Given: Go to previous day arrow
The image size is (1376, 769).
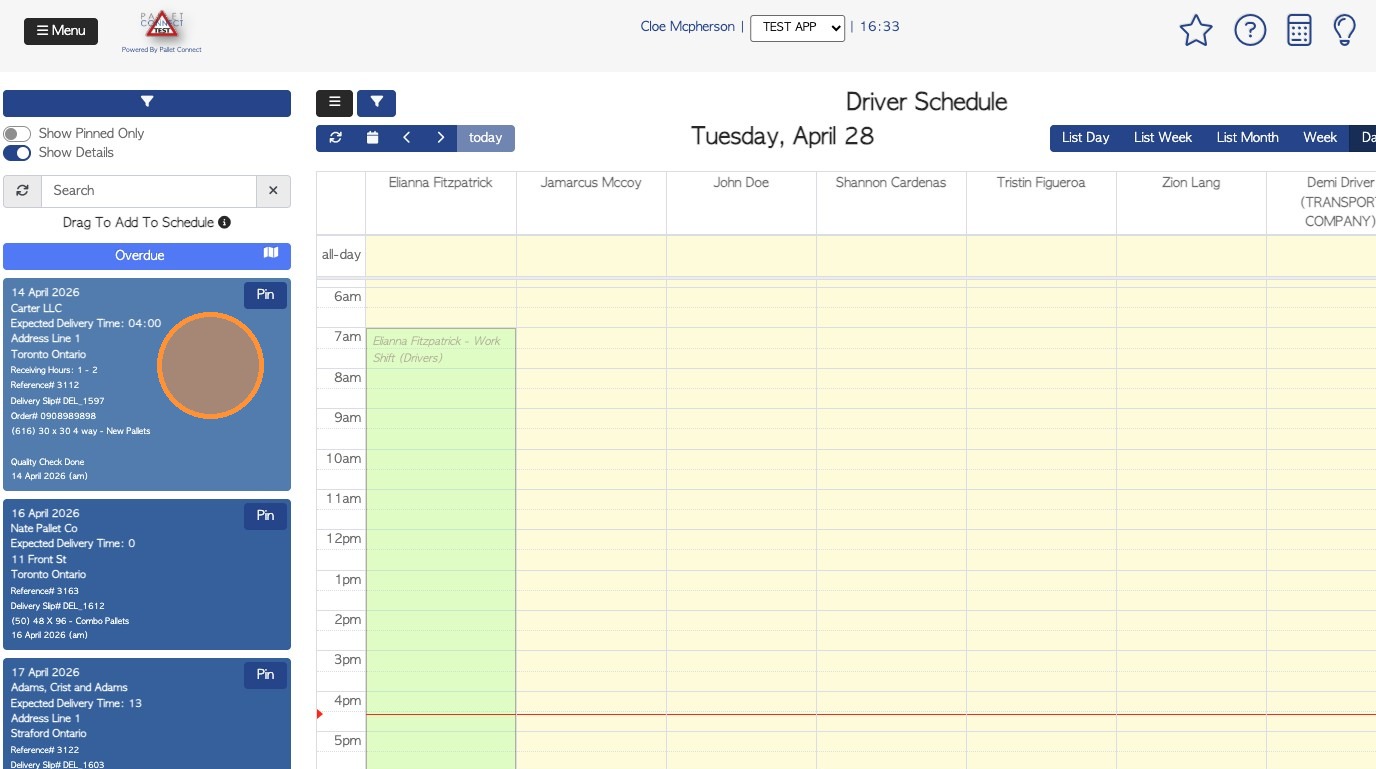Looking at the screenshot, I should [x=406, y=138].
